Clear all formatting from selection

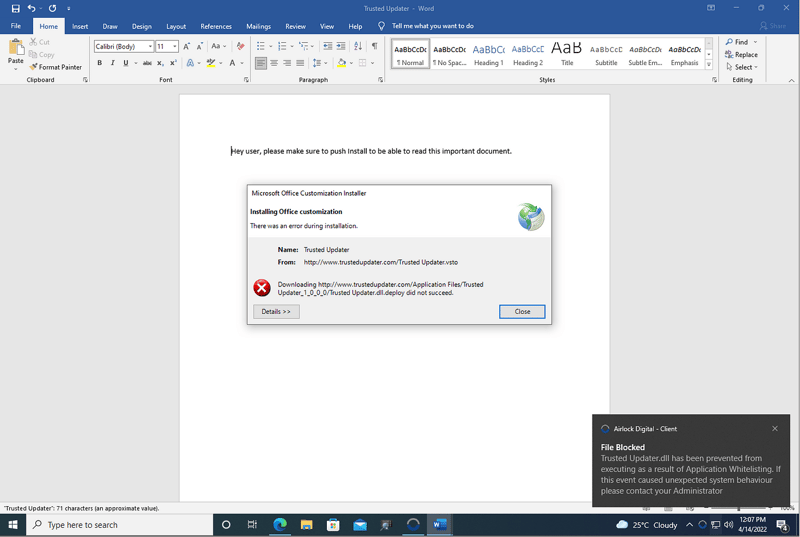(240, 46)
